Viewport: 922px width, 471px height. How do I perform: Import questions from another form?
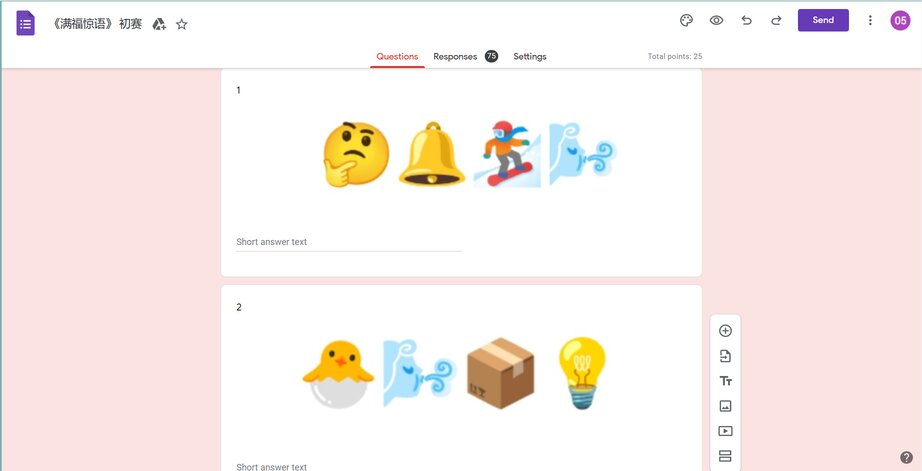tap(726, 356)
